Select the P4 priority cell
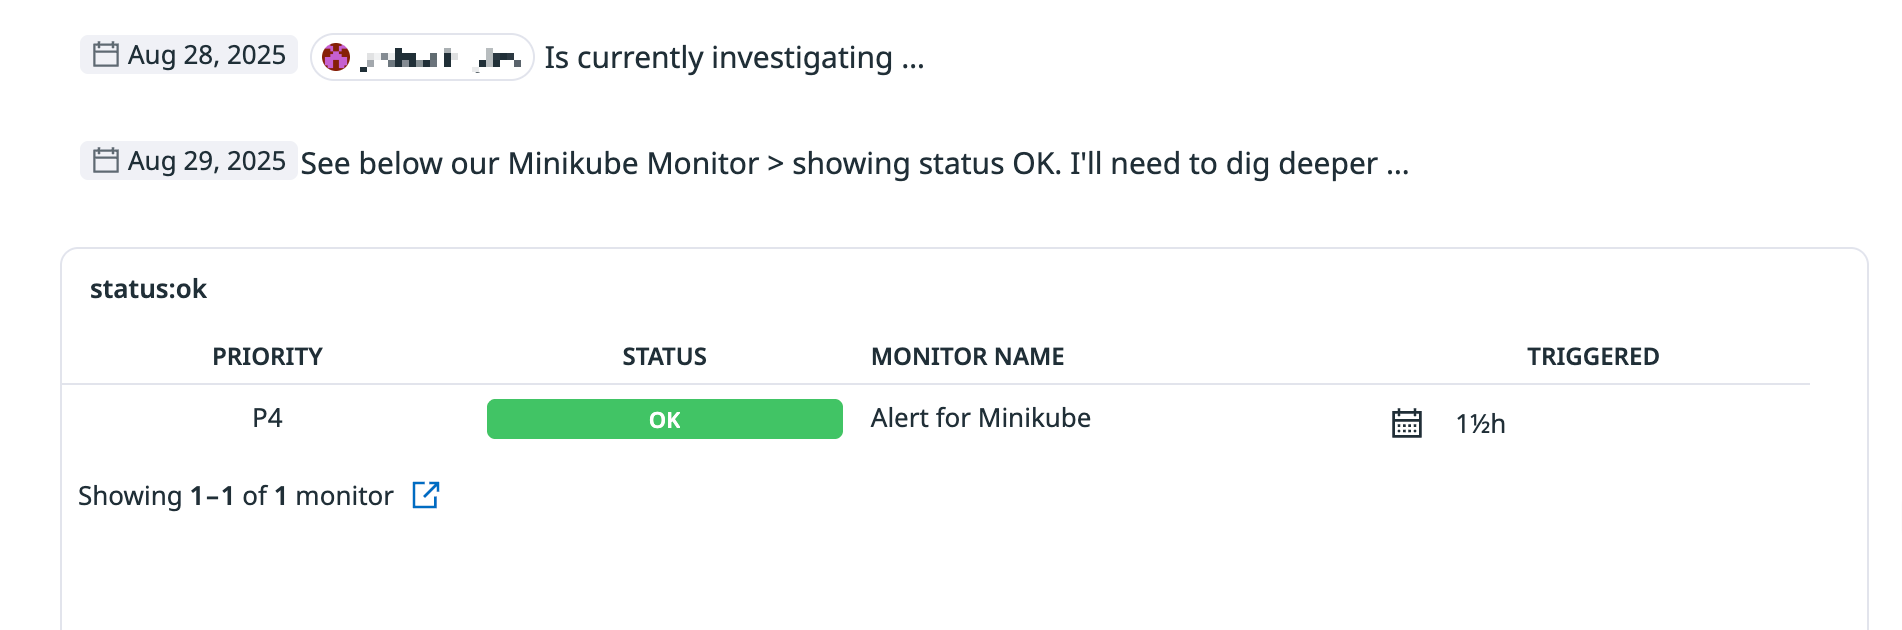 tap(267, 418)
